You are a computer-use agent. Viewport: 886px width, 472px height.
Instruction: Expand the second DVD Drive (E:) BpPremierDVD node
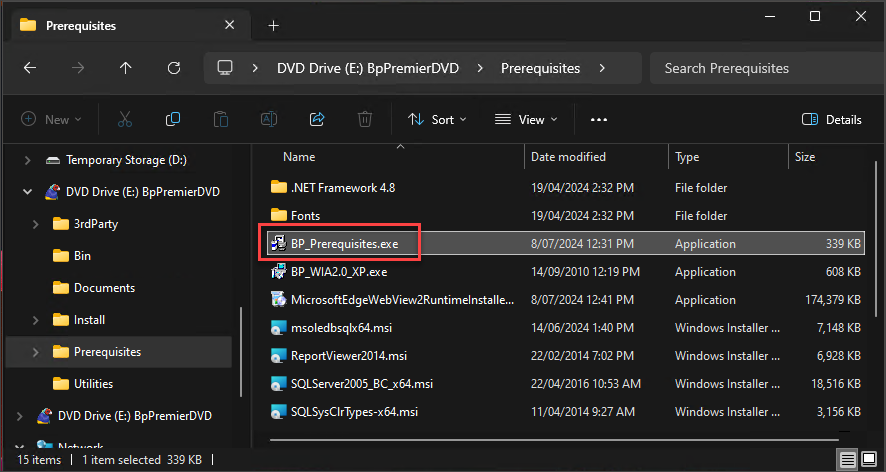(x=20, y=416)
